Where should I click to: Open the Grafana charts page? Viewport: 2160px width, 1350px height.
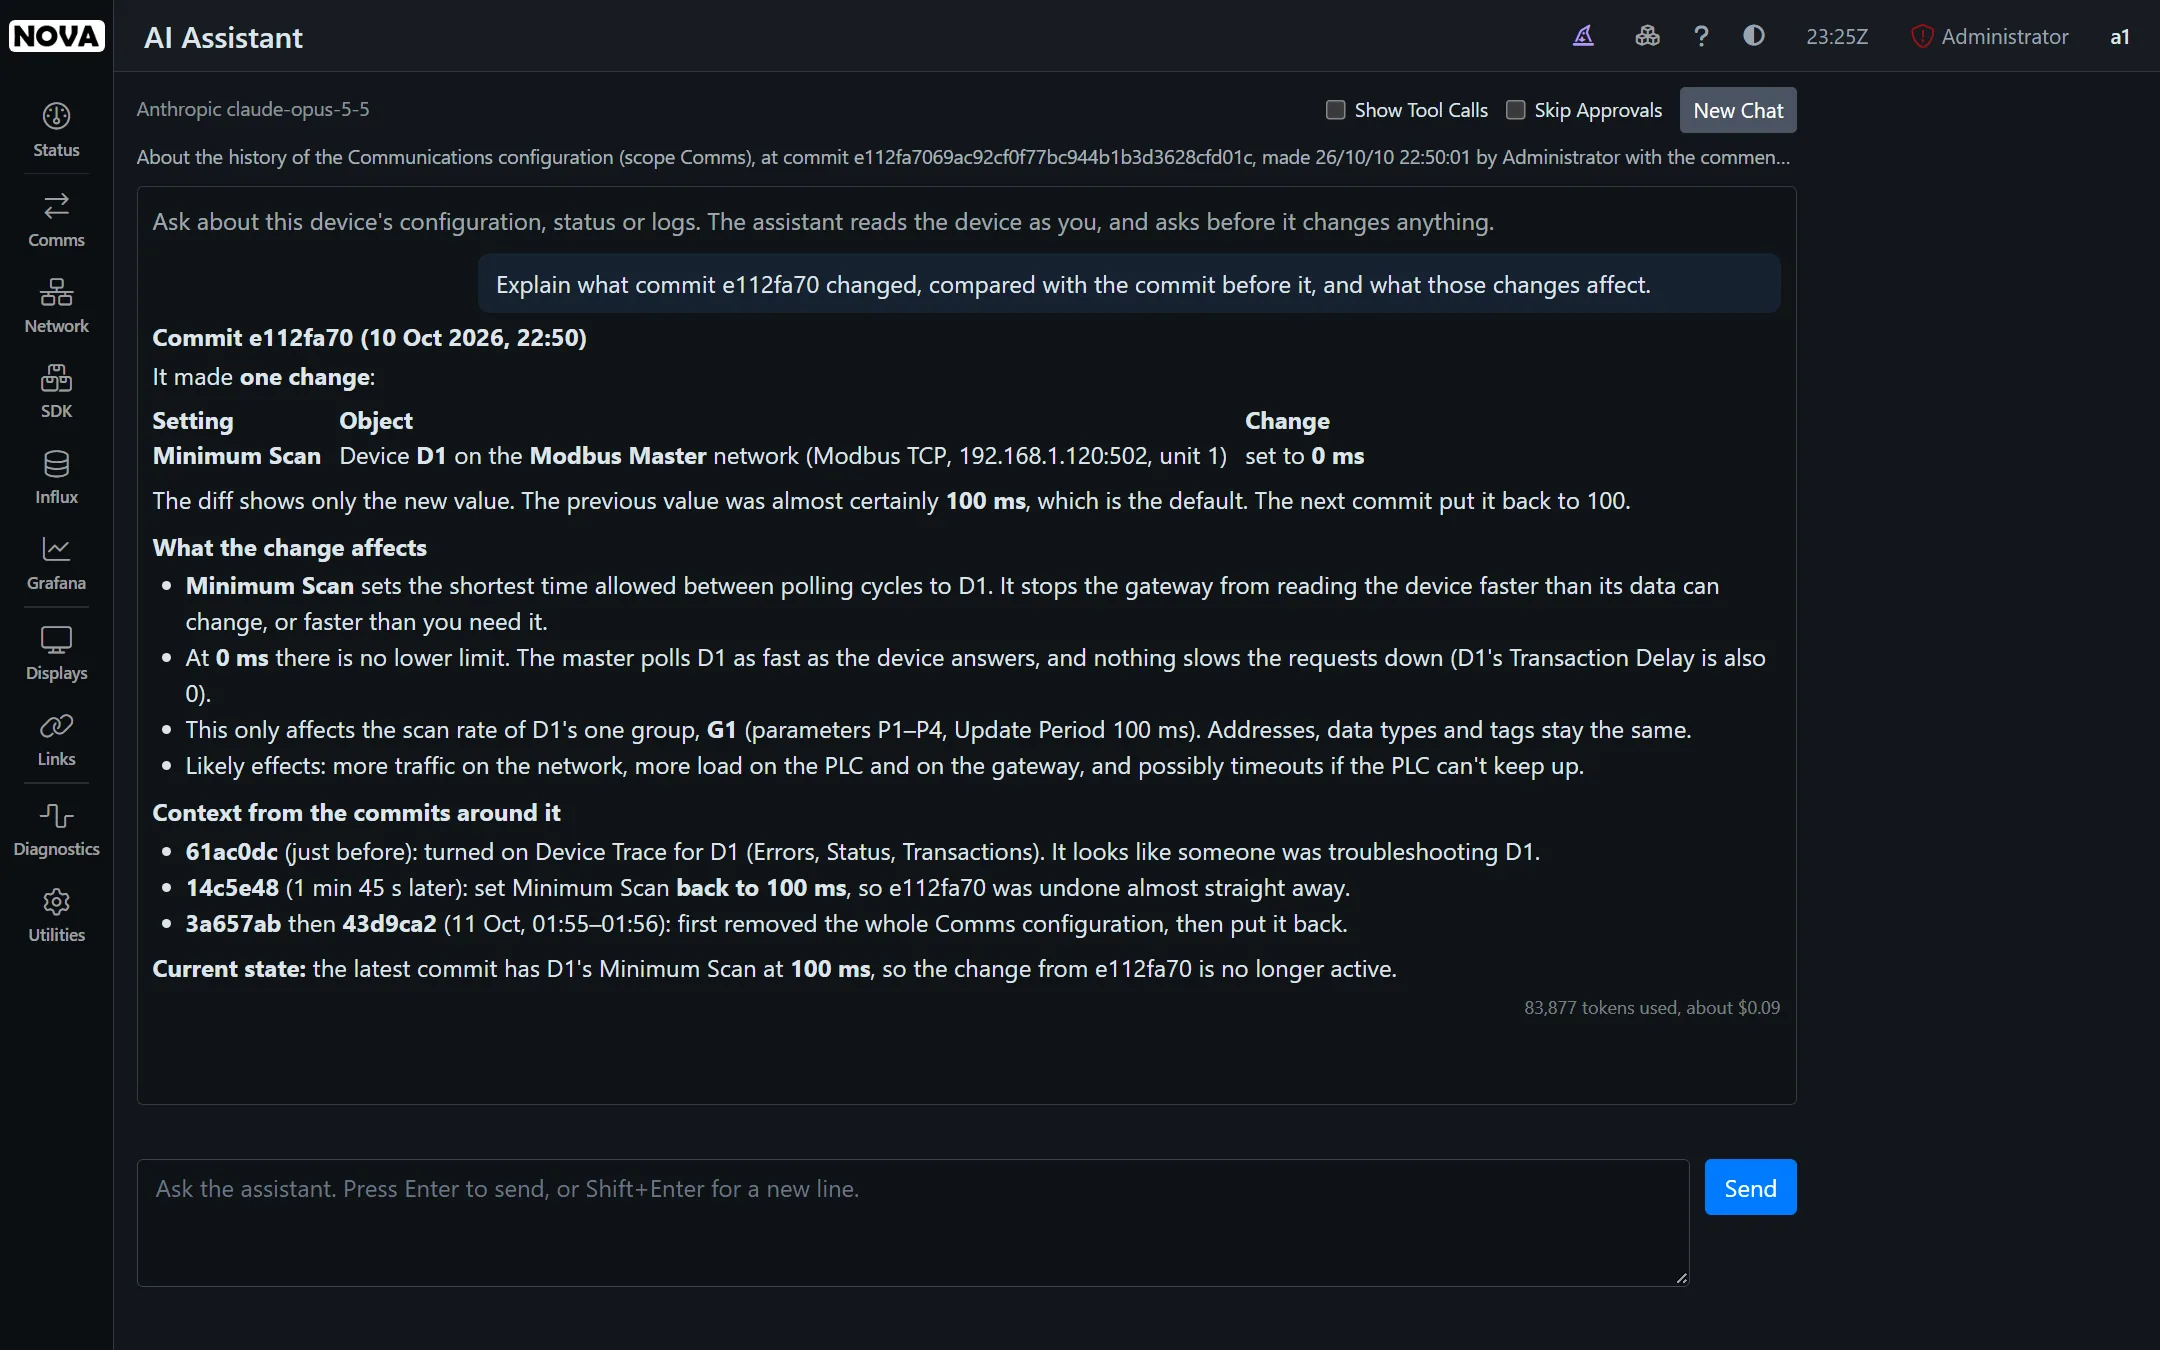56,563
